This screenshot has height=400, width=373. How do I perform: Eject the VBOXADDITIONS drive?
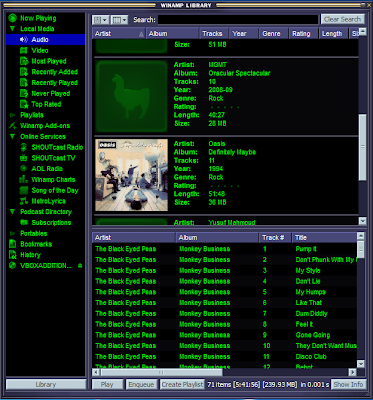80,266
